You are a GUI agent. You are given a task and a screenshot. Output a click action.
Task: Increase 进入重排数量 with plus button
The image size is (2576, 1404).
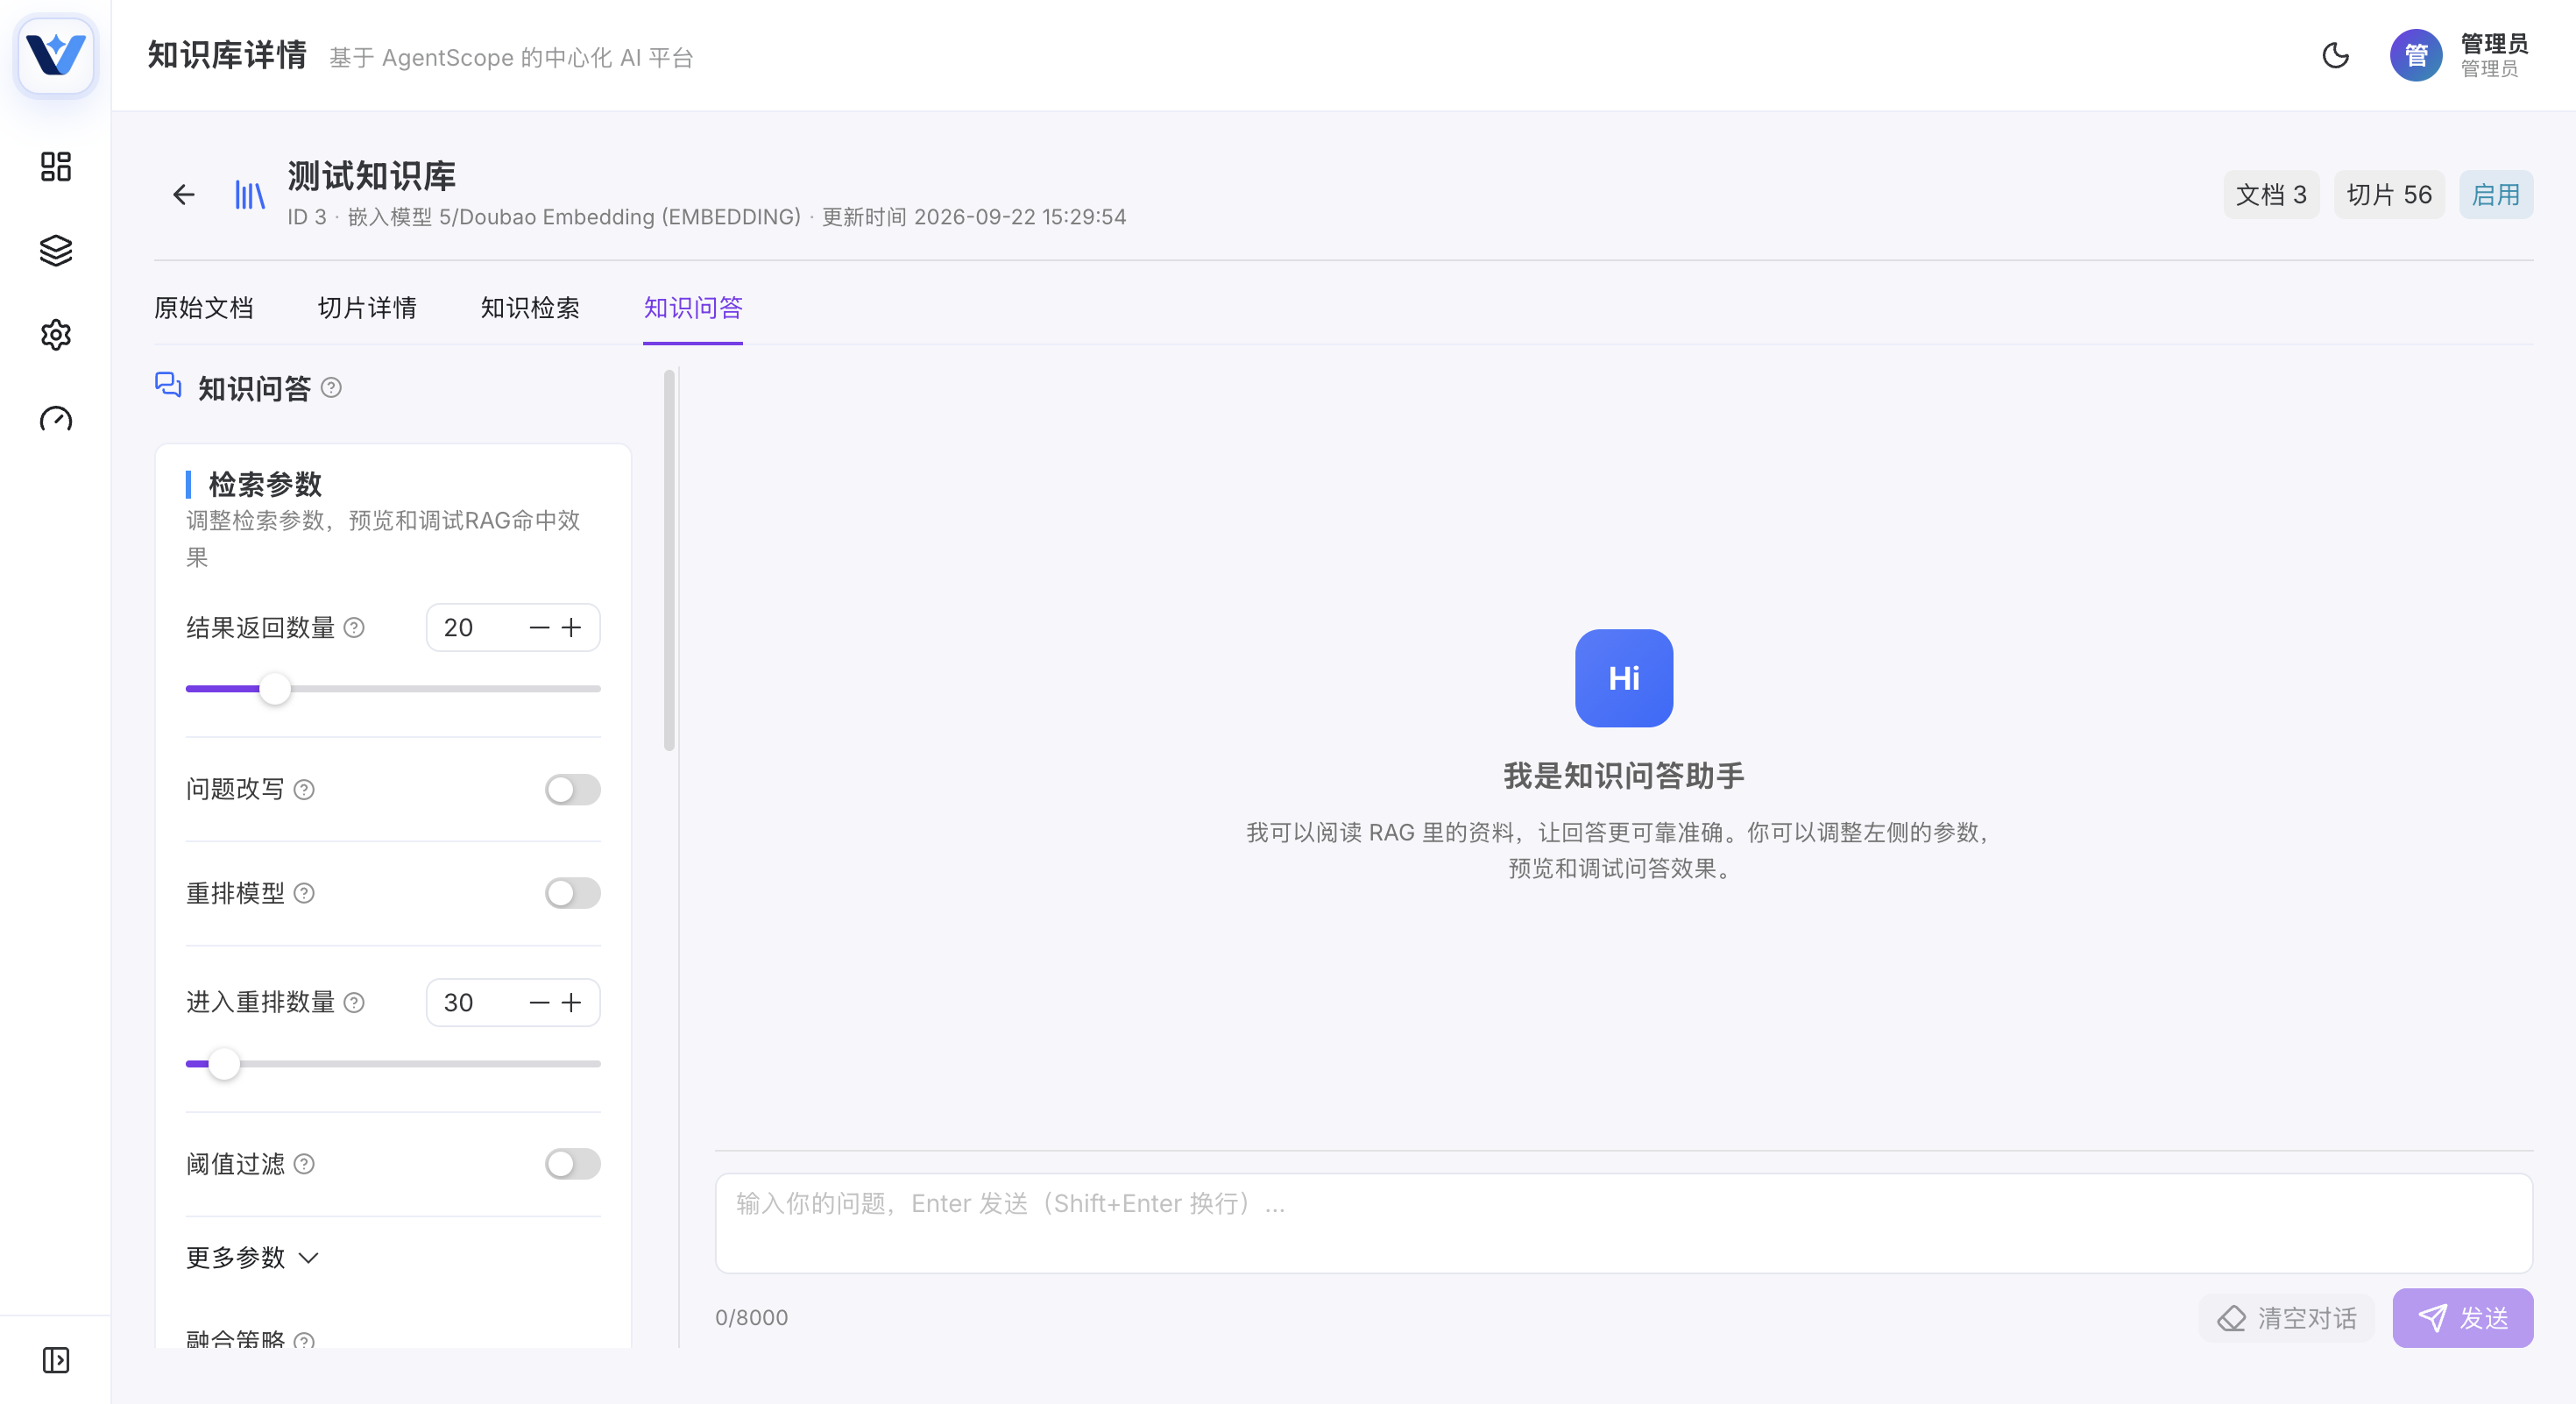click(x=571, y=1002)
